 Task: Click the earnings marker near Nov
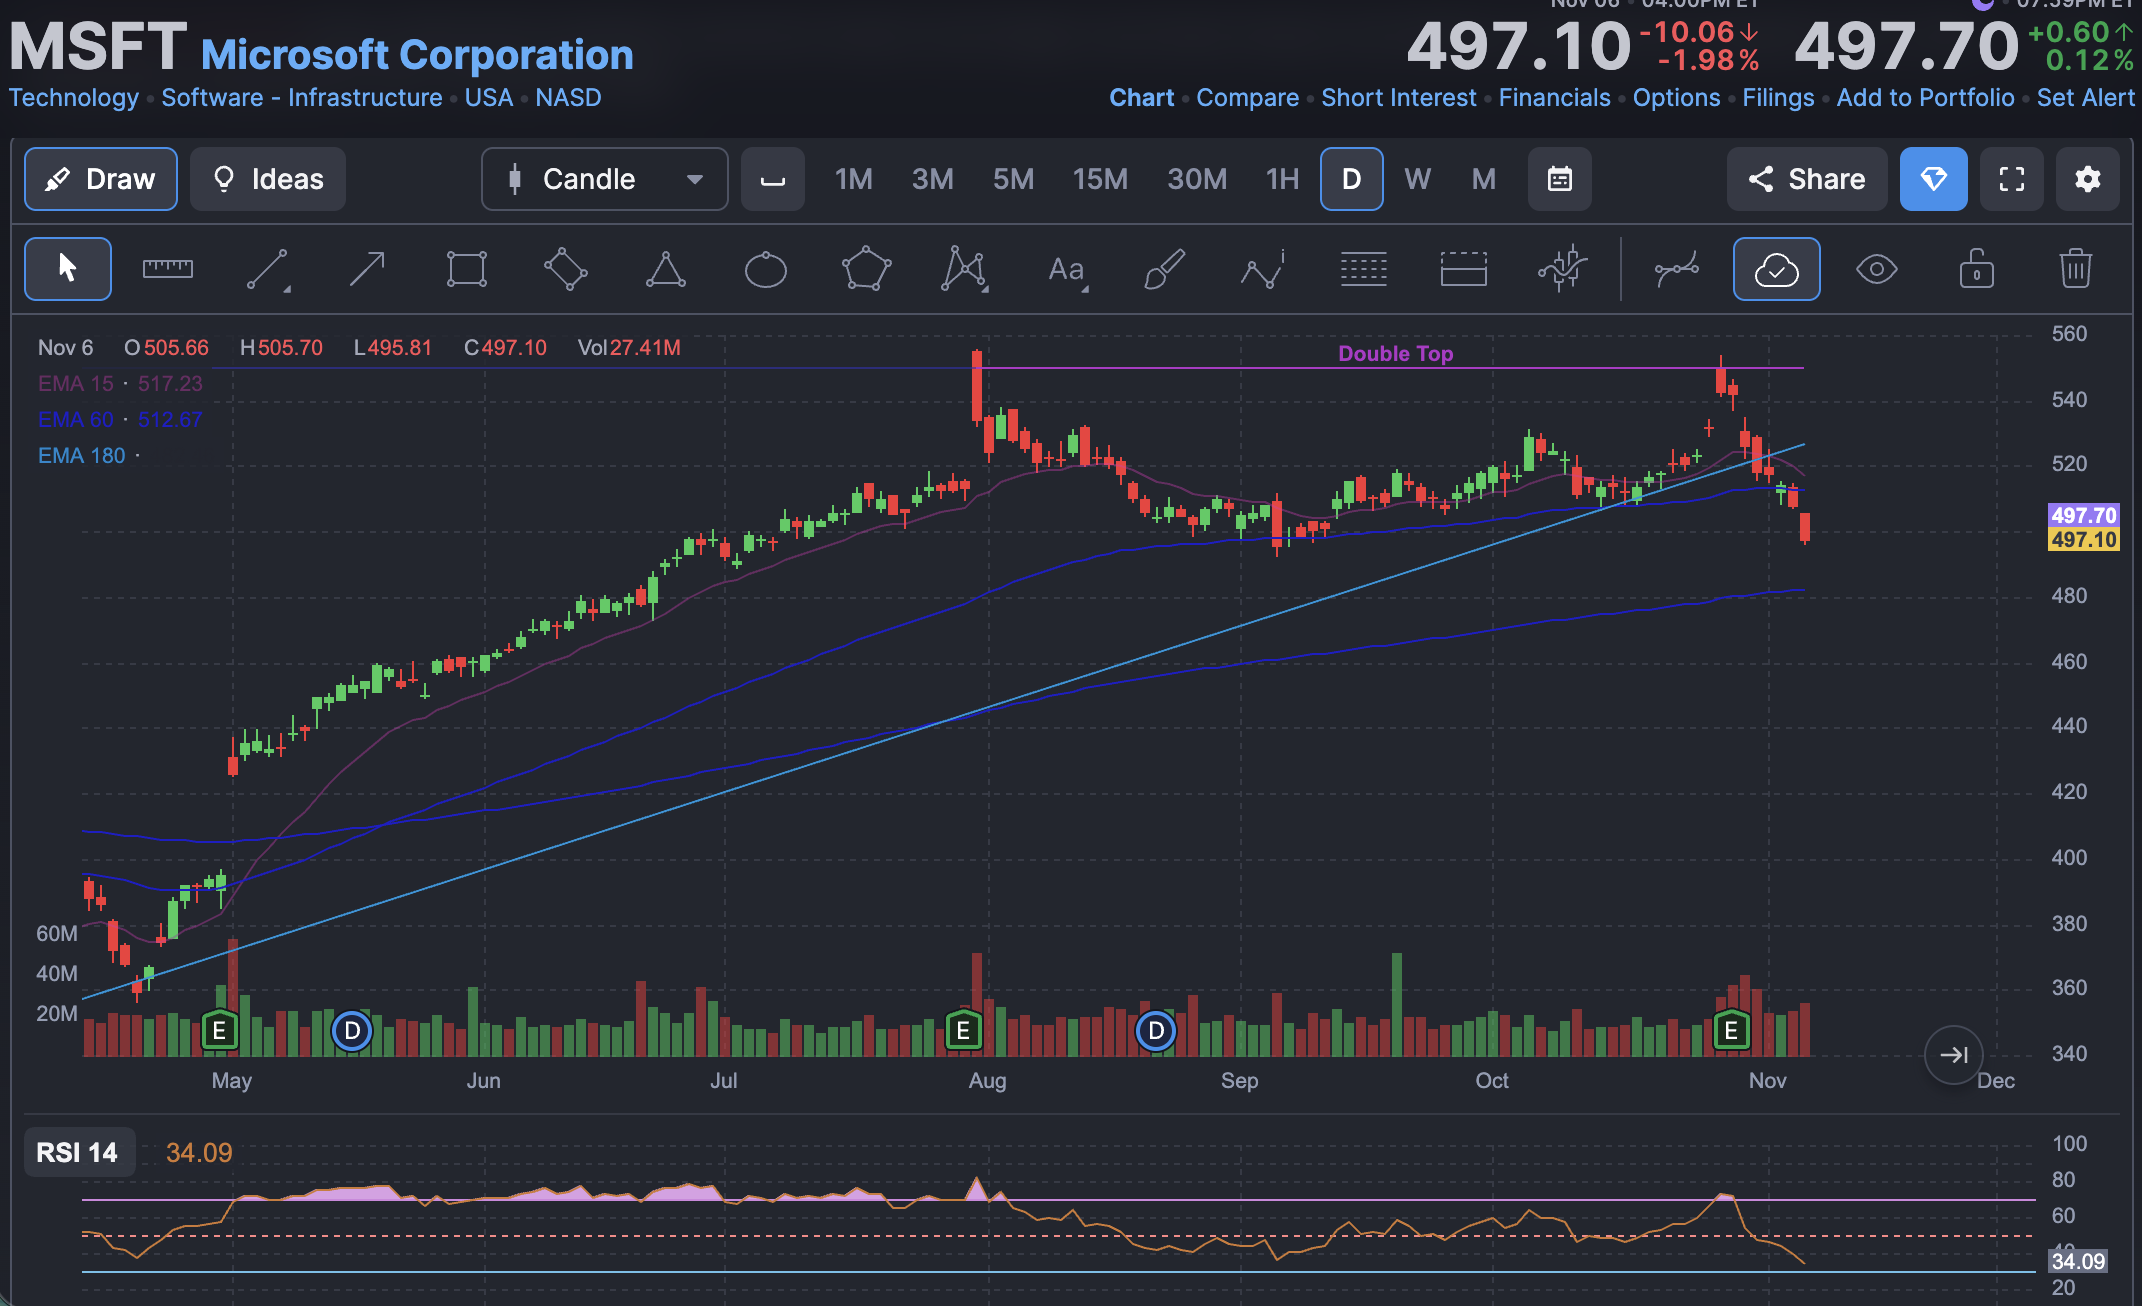coord(1731,1030)
